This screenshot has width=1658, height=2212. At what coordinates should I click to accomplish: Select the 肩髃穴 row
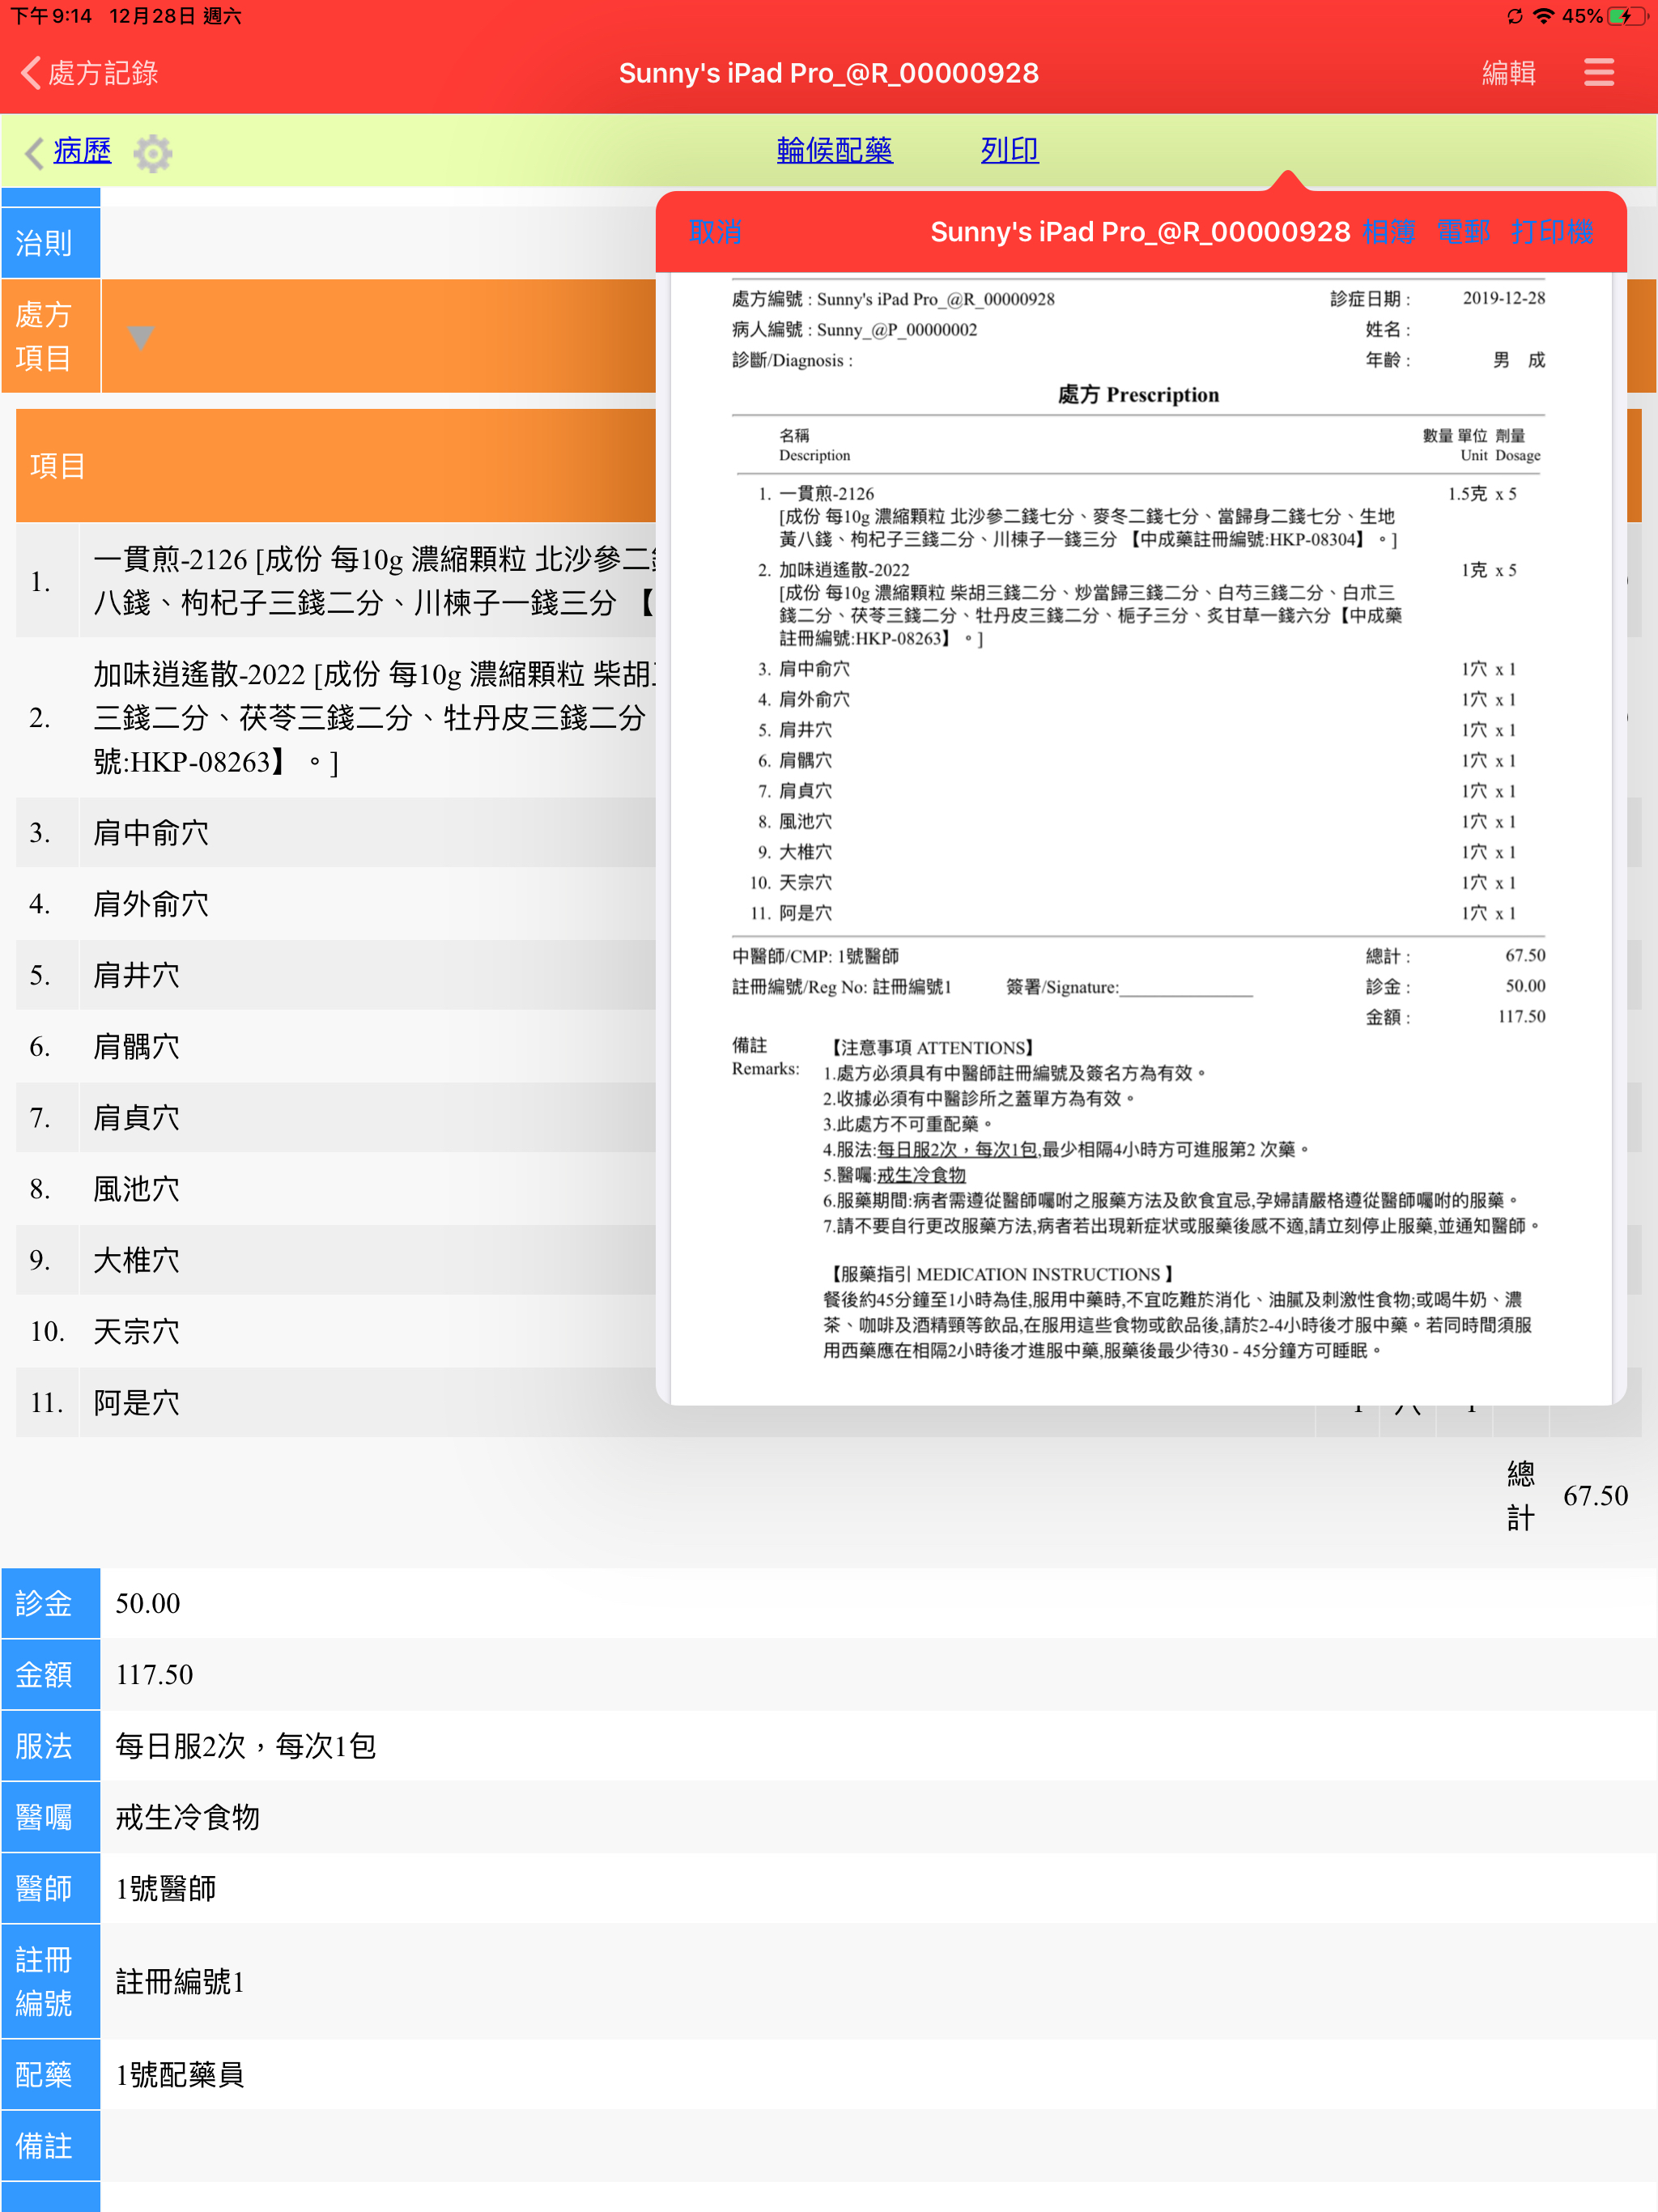click(x=336, y=1047)
